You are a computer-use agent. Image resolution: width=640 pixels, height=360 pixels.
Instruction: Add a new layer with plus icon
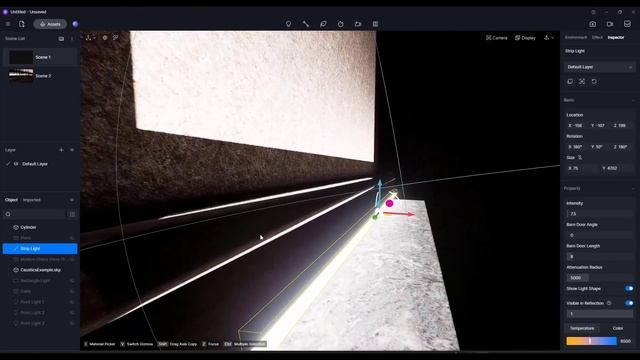pos(61,150)
